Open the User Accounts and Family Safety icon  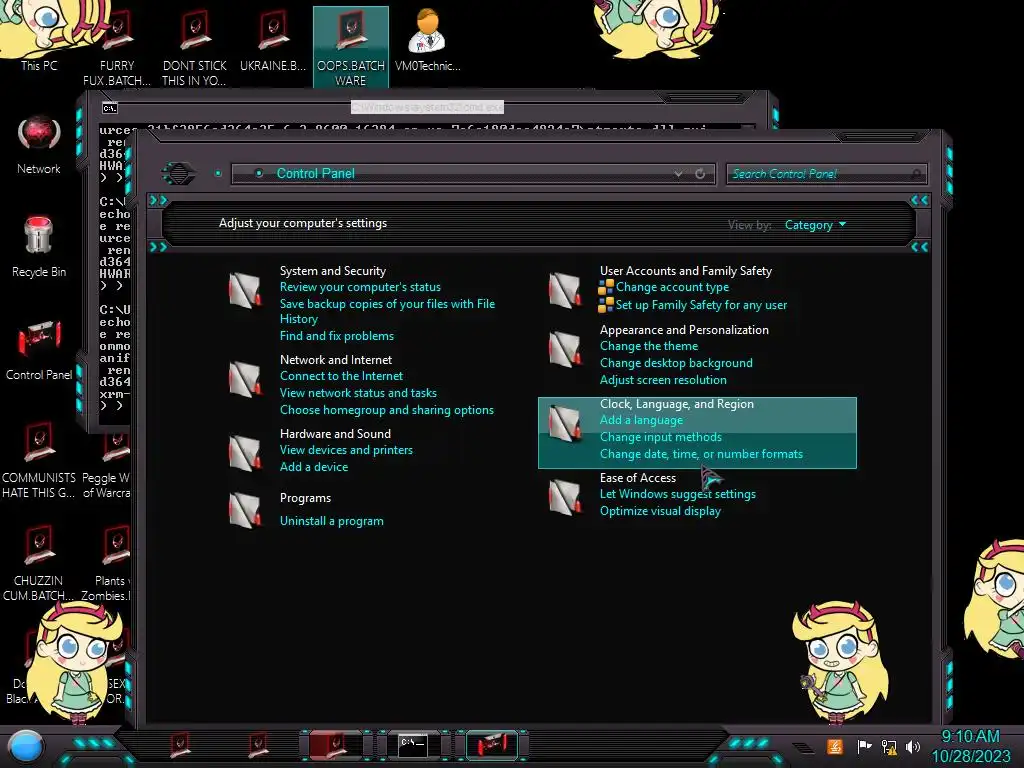click(565, 291)
